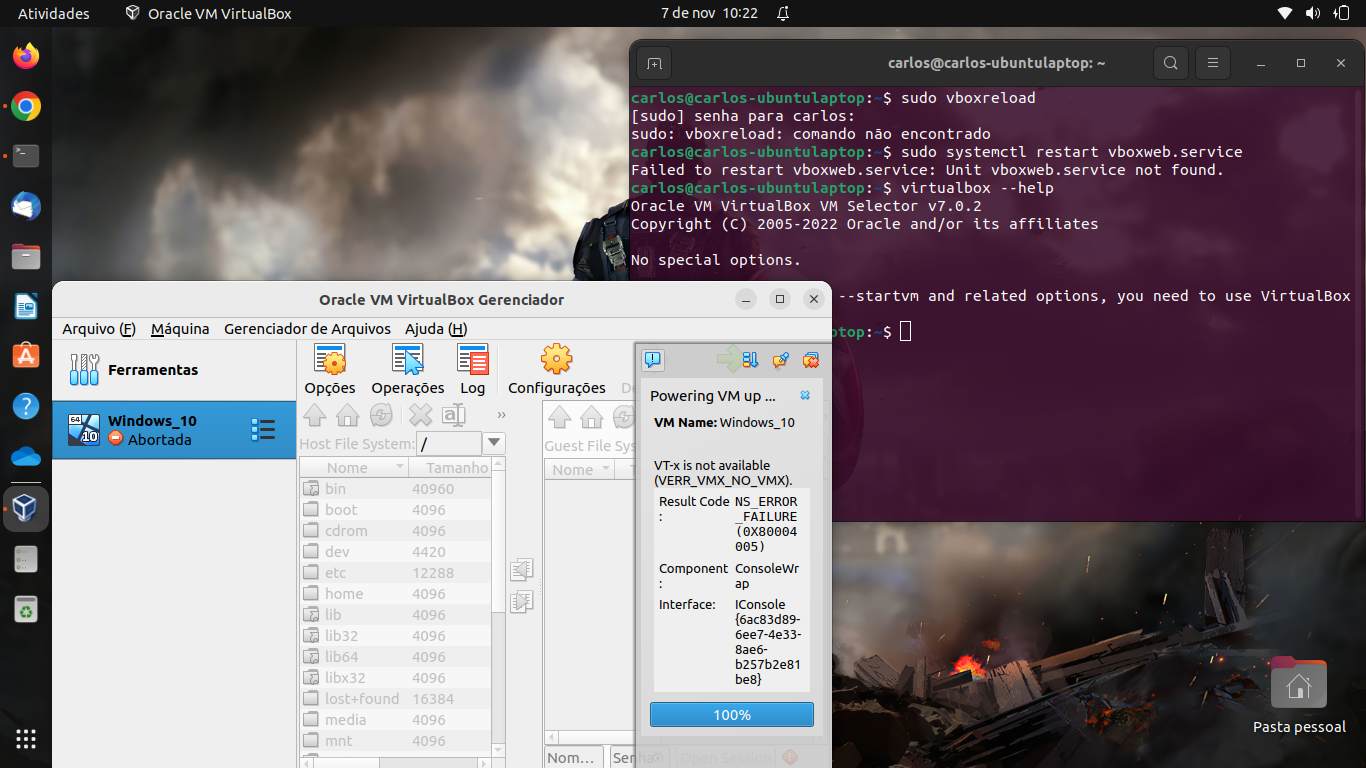
Task: Dismiss the Powering VM up notification
Action: (x=805, y=396)
